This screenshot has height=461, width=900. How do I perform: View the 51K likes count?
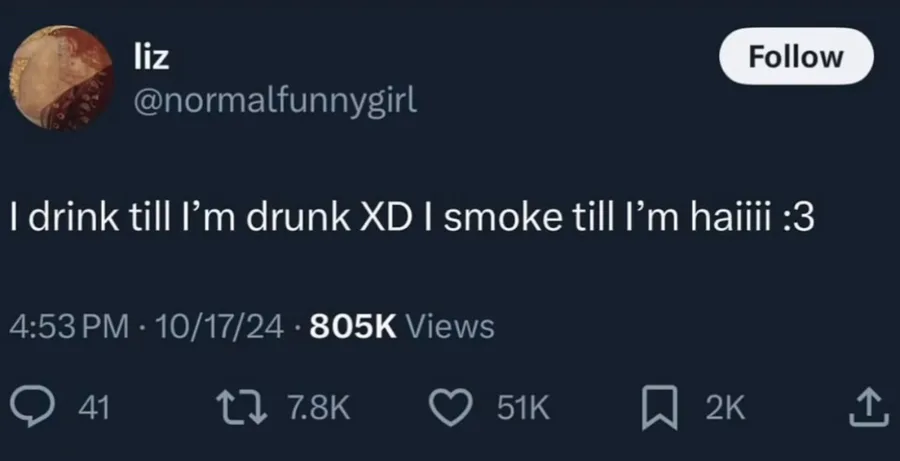[523, 408]
